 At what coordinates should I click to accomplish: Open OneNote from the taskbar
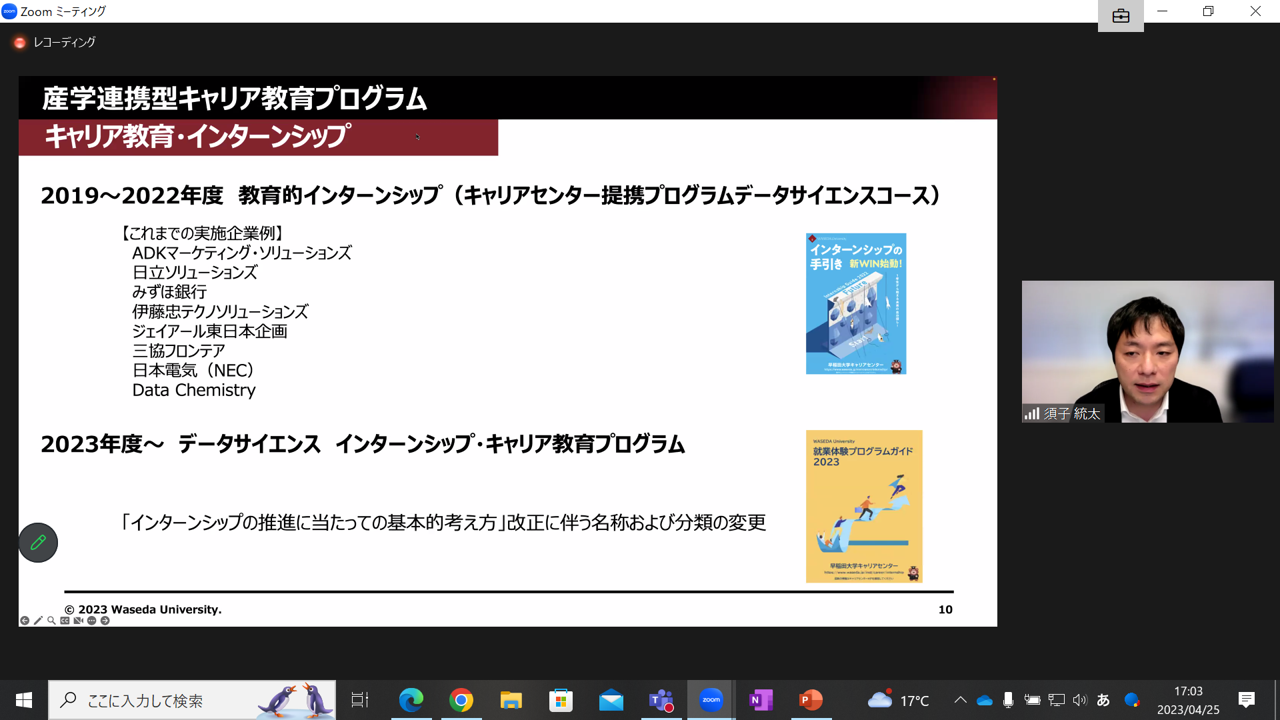761,700
